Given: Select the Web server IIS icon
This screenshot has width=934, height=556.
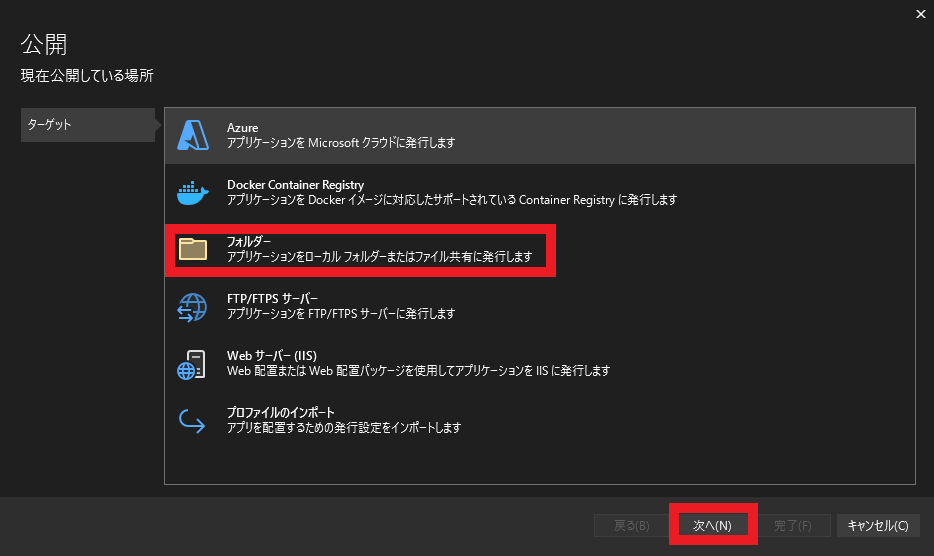Looking at the screenshot, I should click(192, 364).
